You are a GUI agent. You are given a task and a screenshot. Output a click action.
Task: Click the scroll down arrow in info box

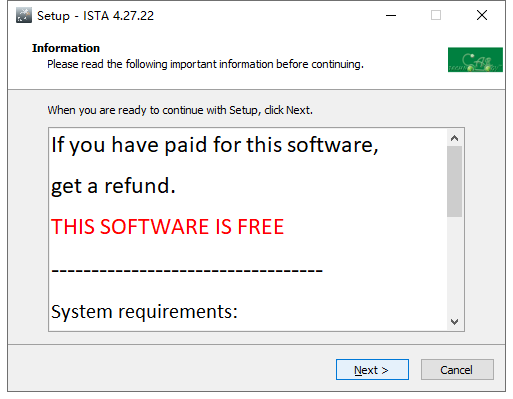454,322
